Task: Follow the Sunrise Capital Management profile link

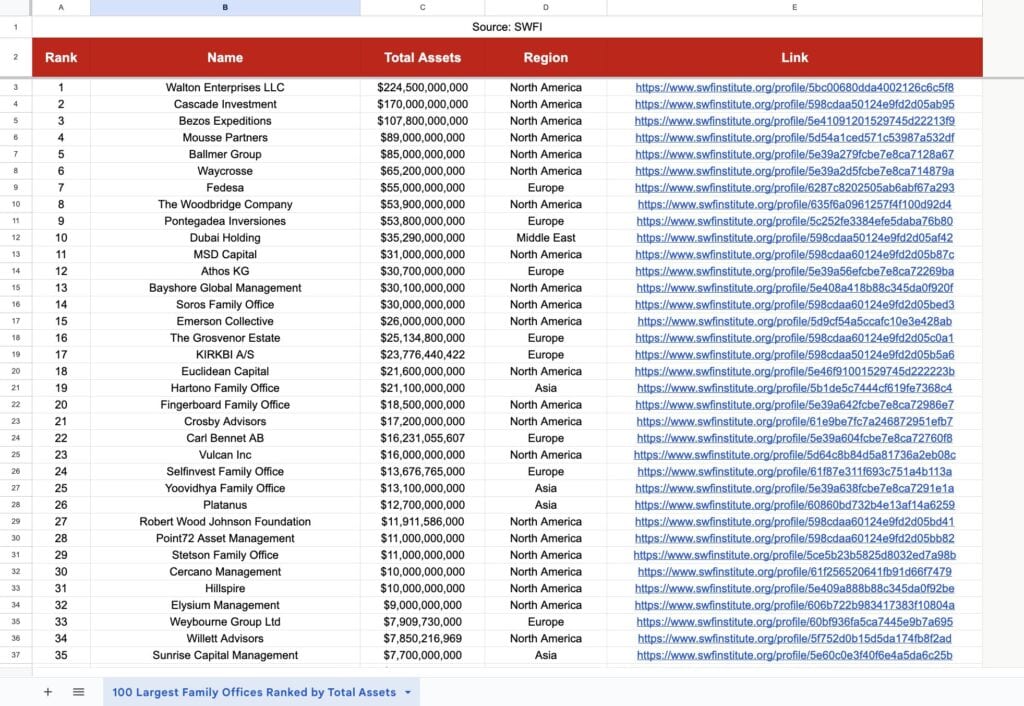Action: 794,656
